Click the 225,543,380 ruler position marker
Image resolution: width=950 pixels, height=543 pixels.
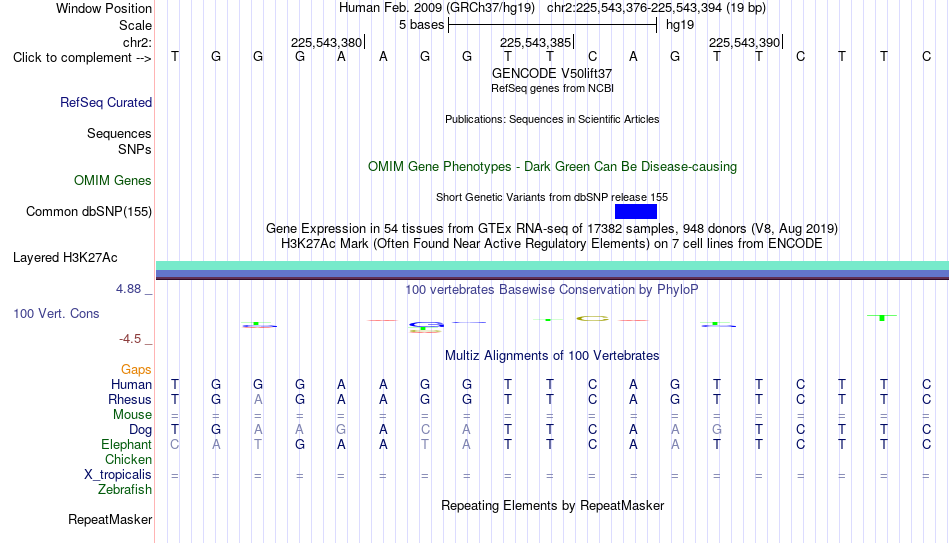click(326, 42)
